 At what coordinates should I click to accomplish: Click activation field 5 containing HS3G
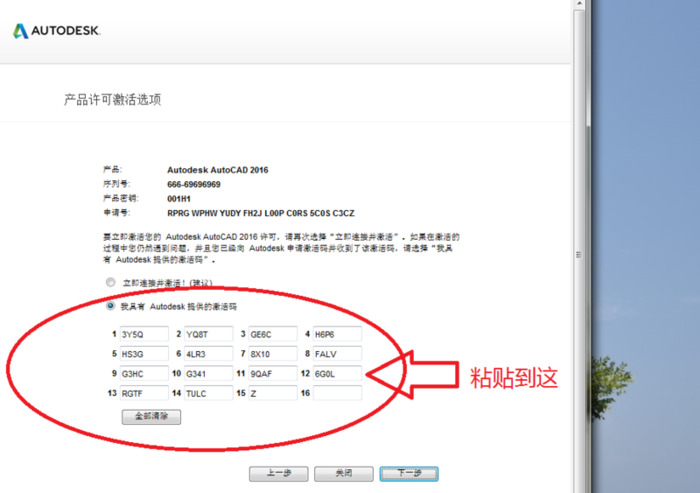(144, 354)
